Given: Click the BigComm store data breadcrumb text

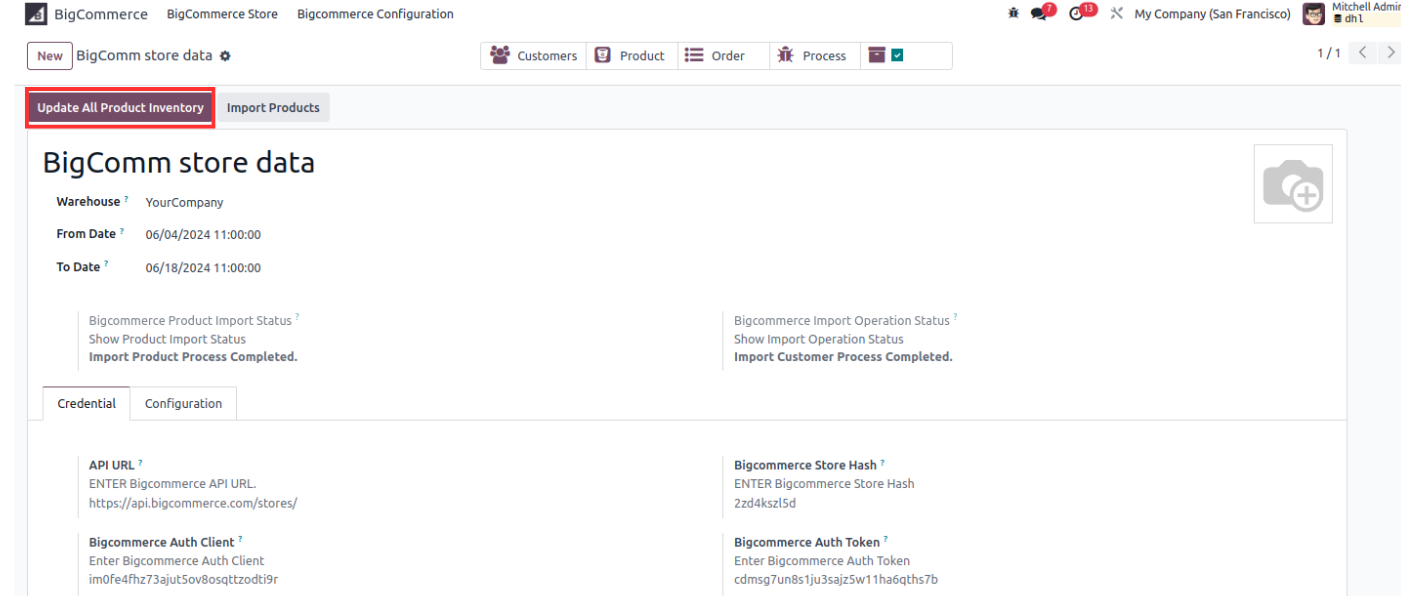Looking at the screenshot, I should [x=144, y=56].
